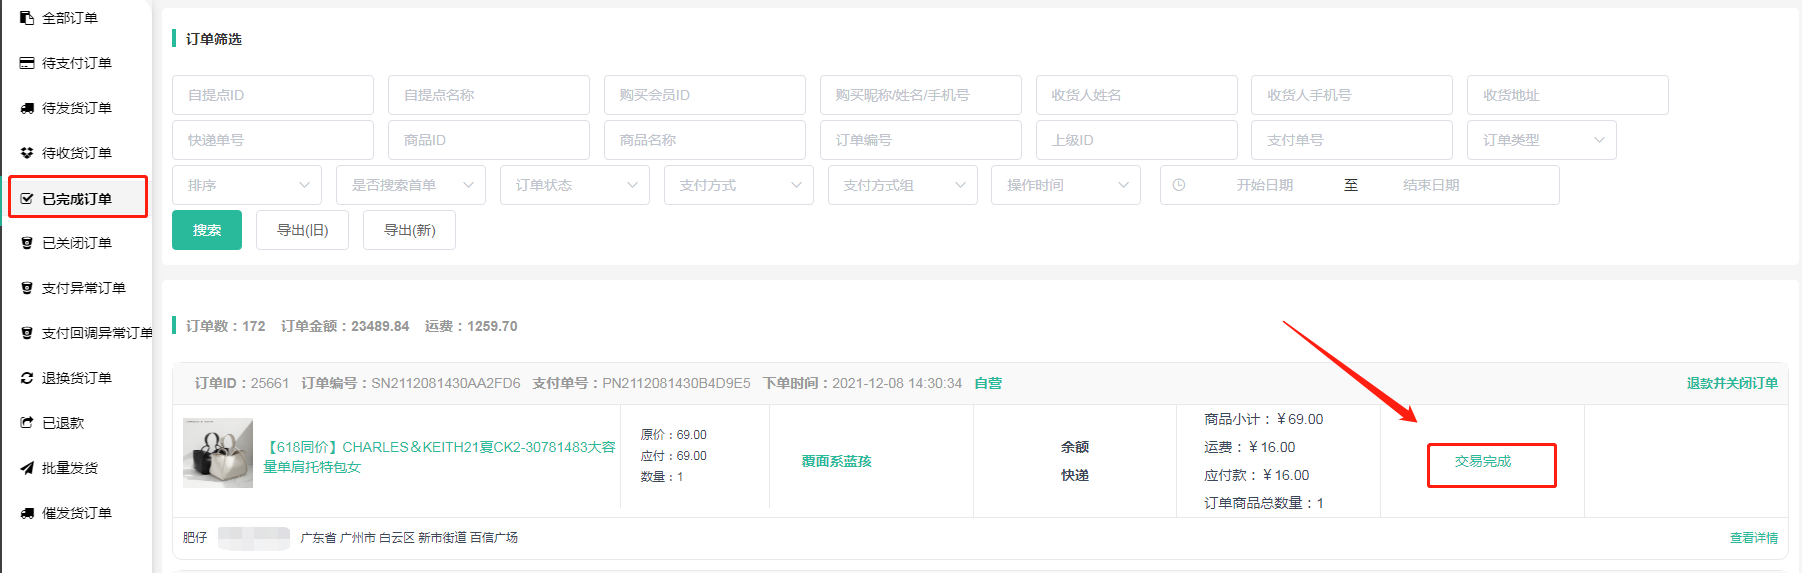
Task: Click the 待支付订单 card icon
Action: pyautogui.click(x=27, y=63)
